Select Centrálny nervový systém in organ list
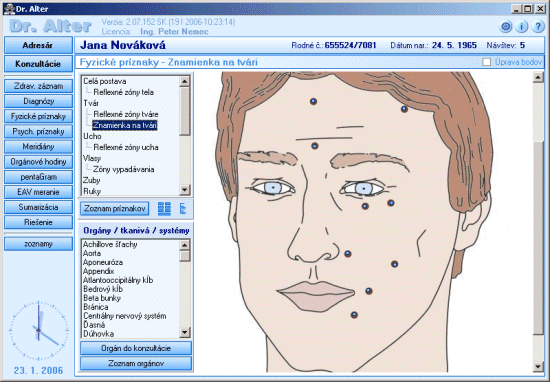The height and width of the screenshot is (382, 550). click(x=125, y=316)
